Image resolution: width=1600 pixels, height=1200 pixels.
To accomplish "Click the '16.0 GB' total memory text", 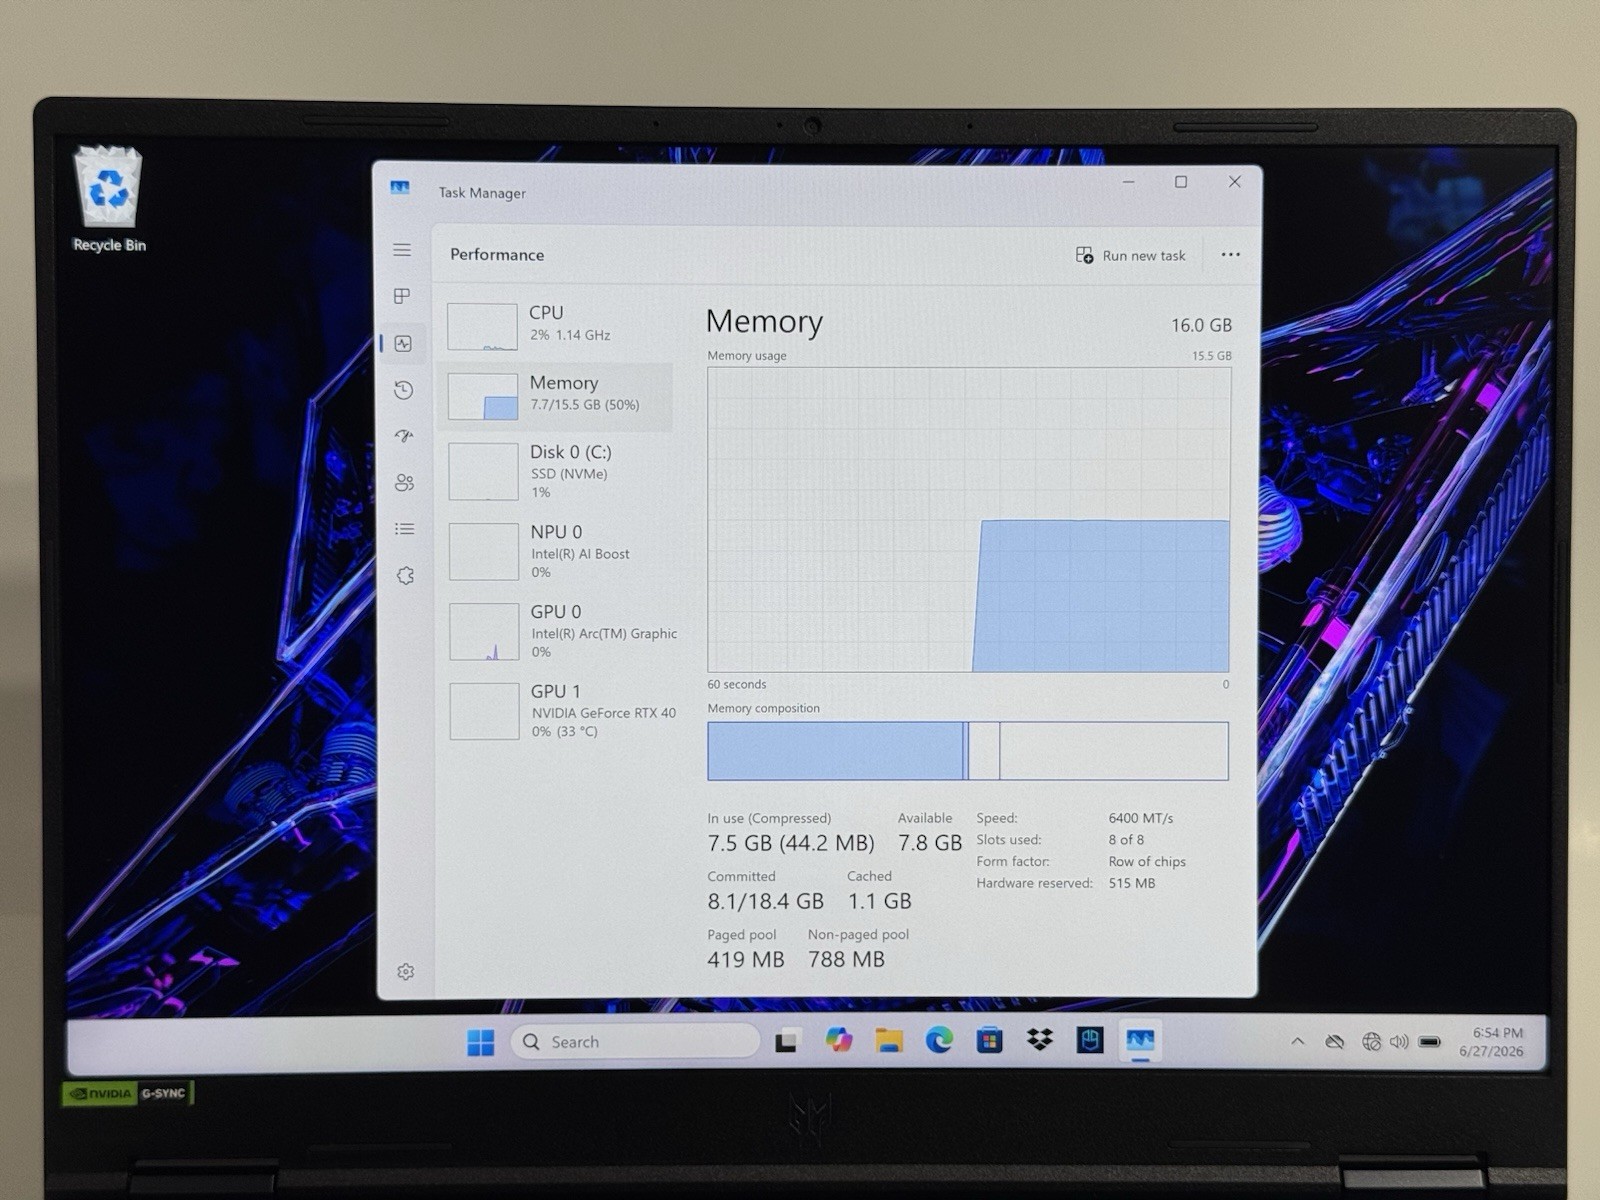I will coord(1201,325).
